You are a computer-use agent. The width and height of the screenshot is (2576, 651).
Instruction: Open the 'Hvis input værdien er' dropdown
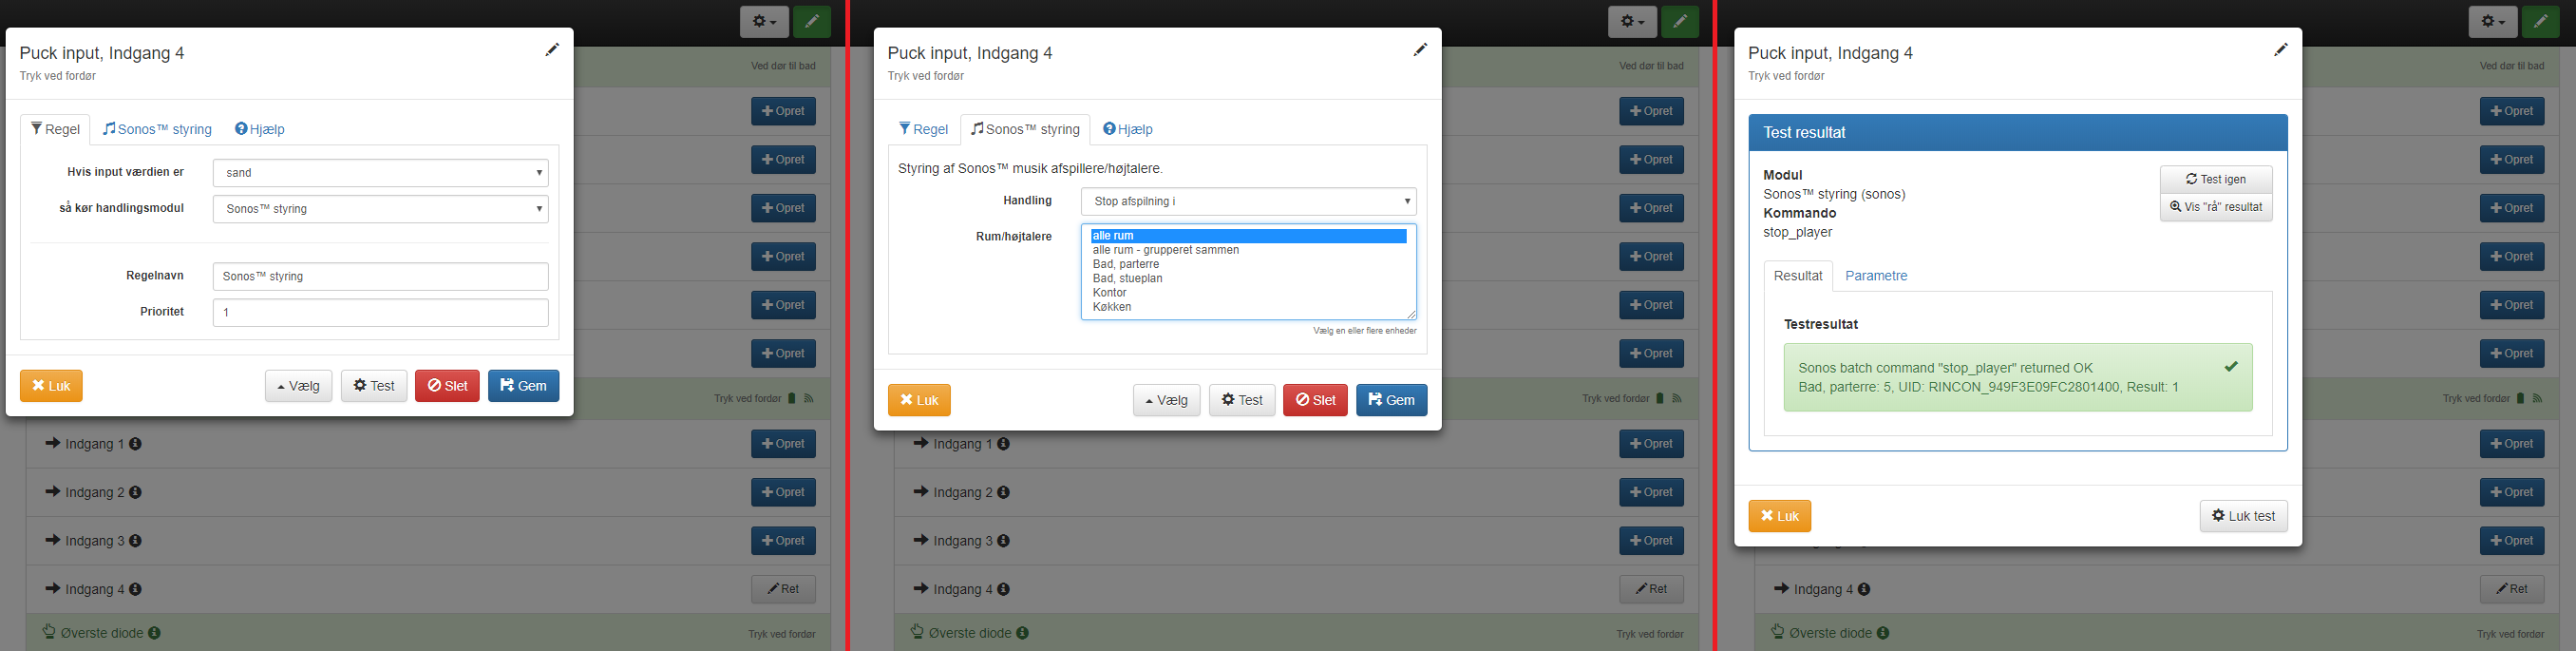(380, 173)
